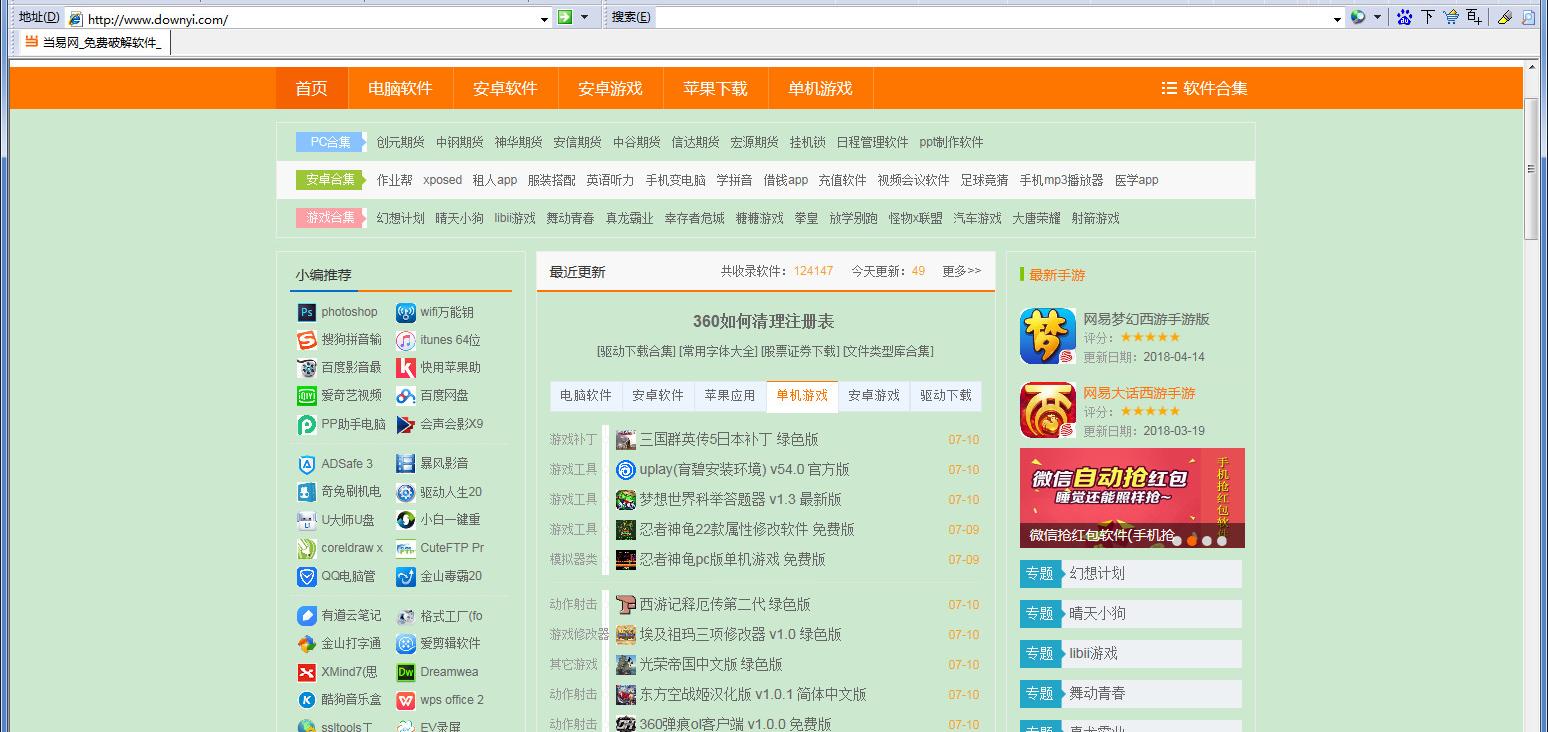Screen dimensions: 1548x732
Task: Click the Dreamweaver Dw icon
Action: 405,672
